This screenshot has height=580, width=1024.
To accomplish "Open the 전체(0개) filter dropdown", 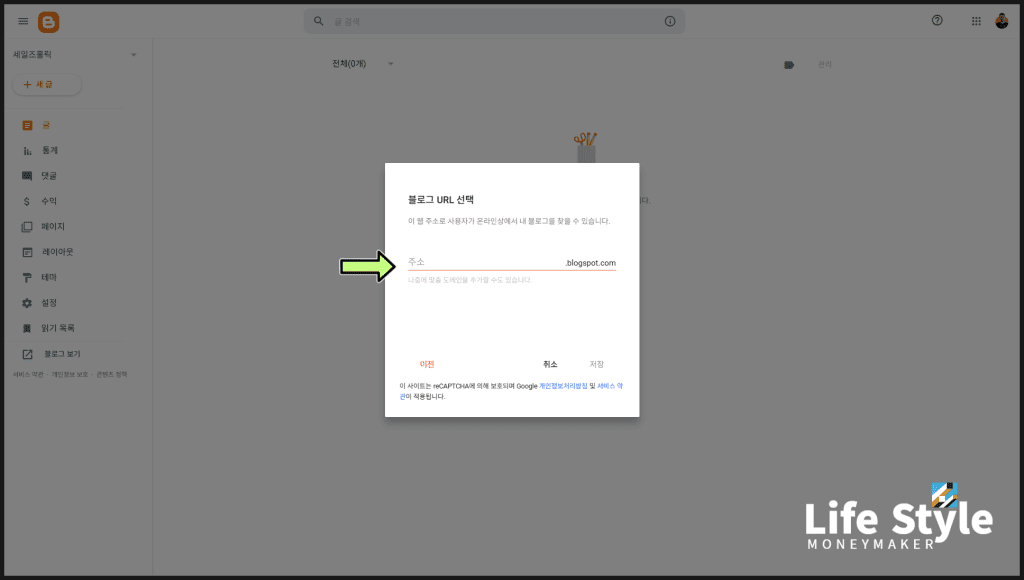I will pos(367,62).
